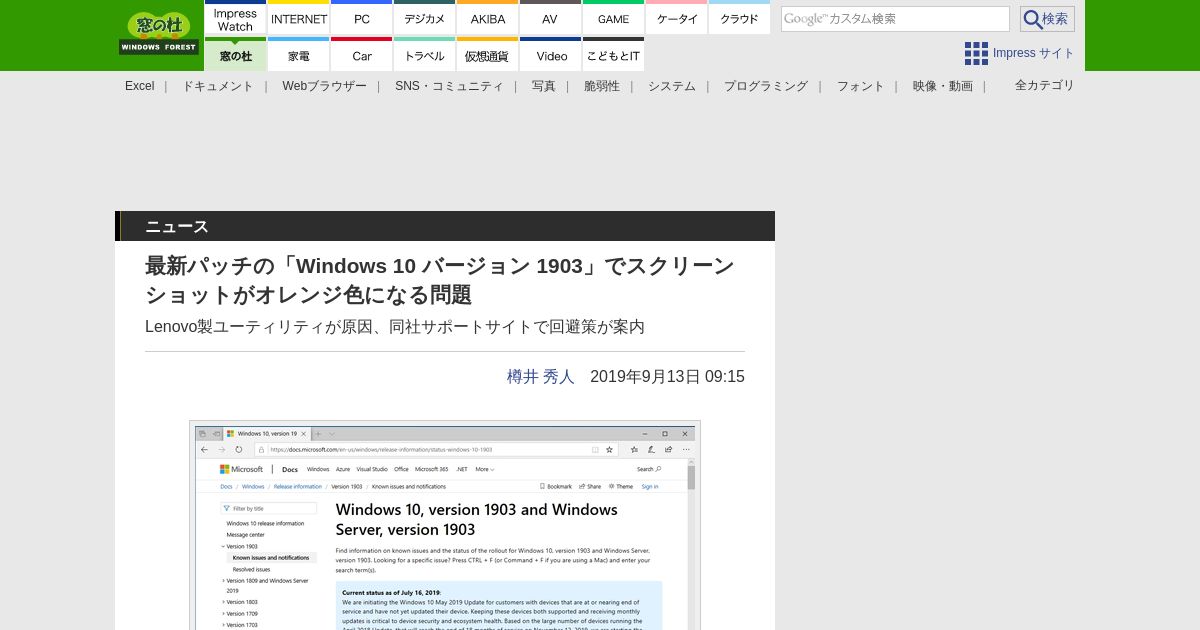Go to SNS・コミュニティ category
1200x630 pixels.
[449, 86]
